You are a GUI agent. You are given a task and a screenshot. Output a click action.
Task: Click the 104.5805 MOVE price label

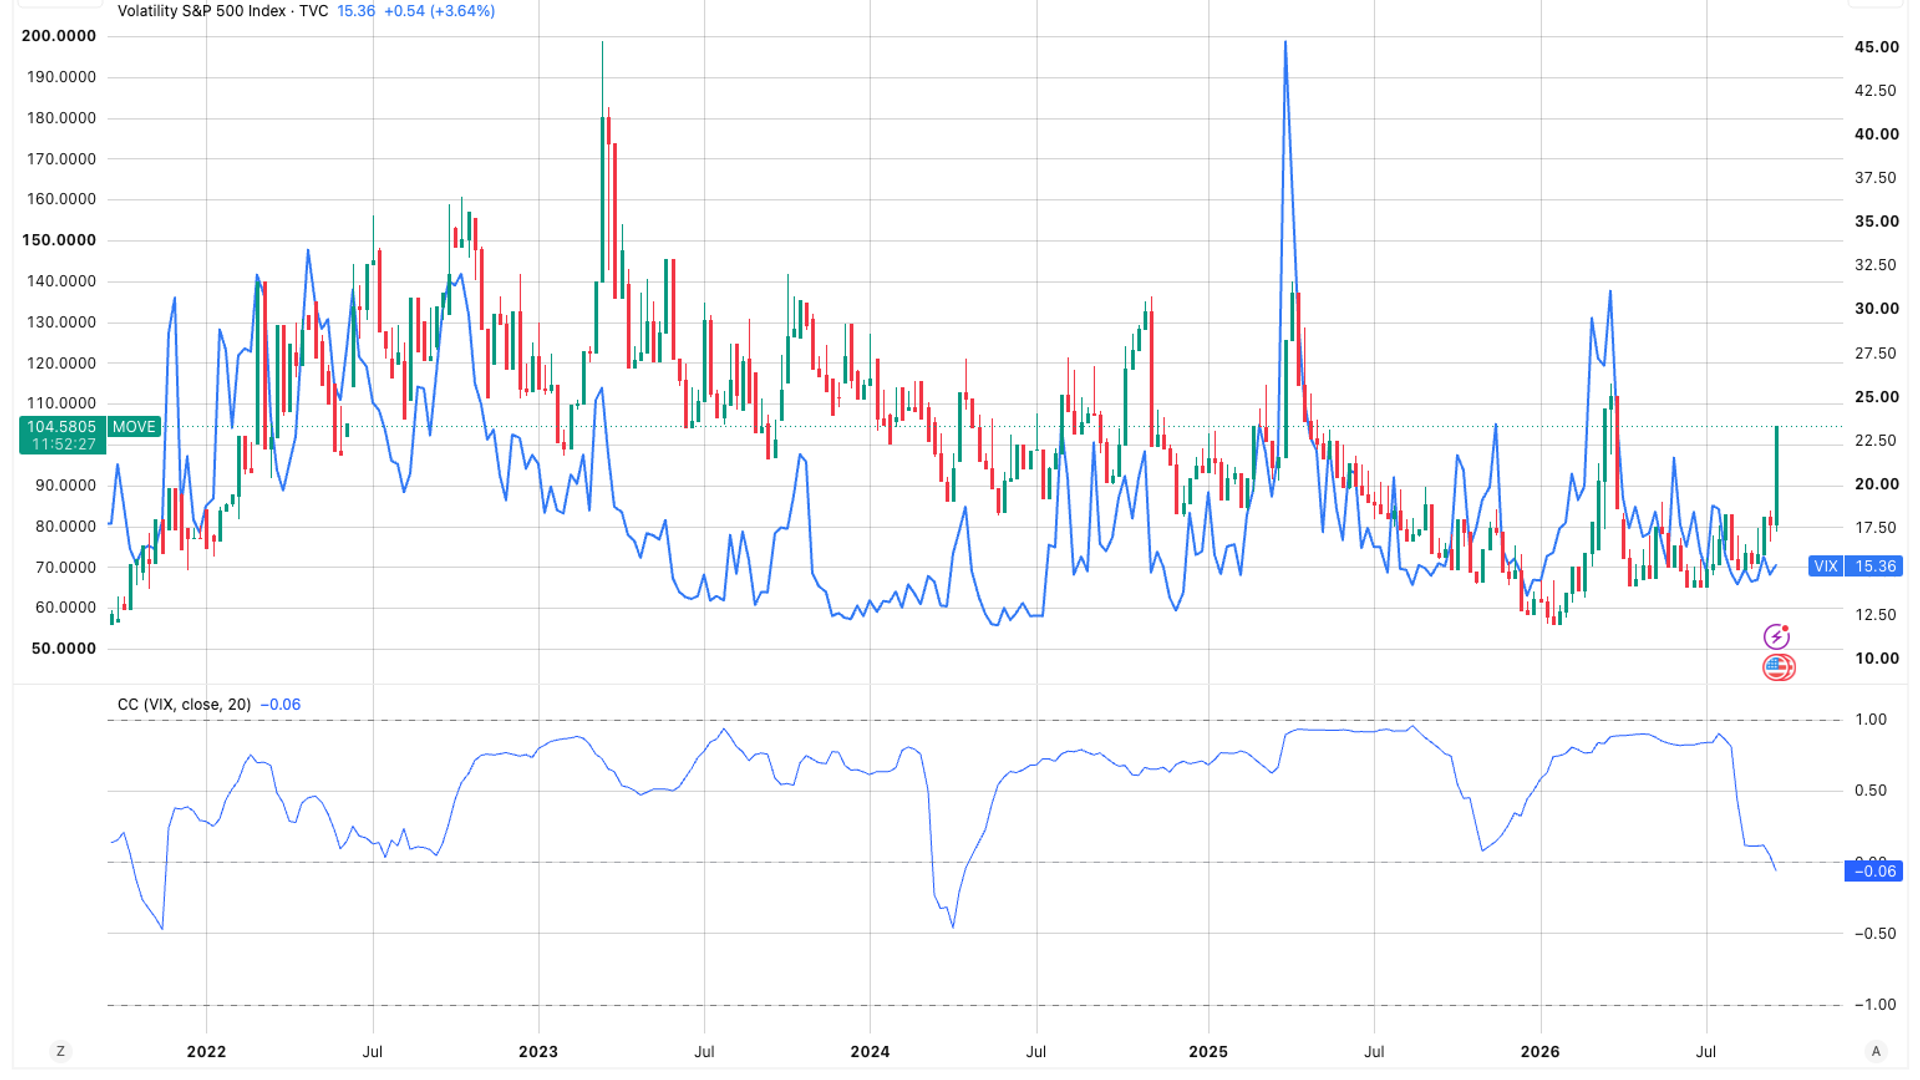click(x=62, y=427)
